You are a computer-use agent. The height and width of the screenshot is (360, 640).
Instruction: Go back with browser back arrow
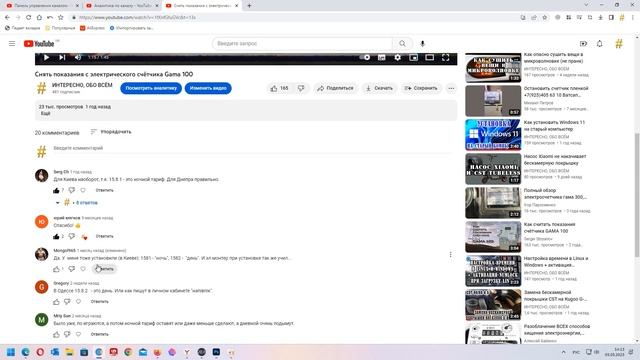click(x=7, y=18)
